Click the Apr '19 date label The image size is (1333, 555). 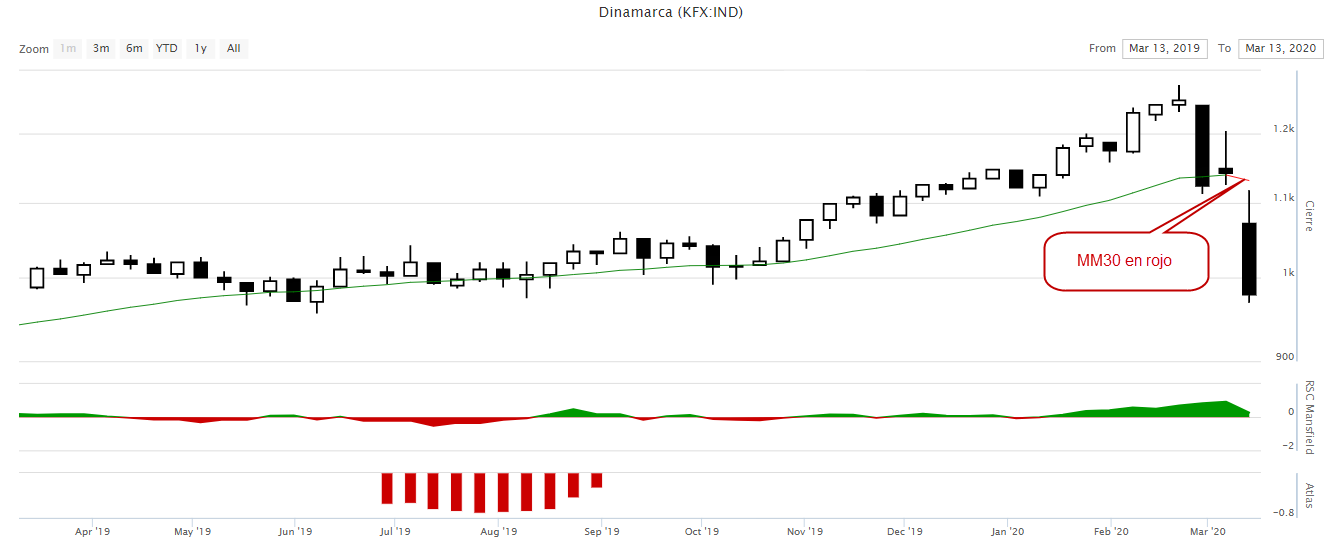point(92,532)
